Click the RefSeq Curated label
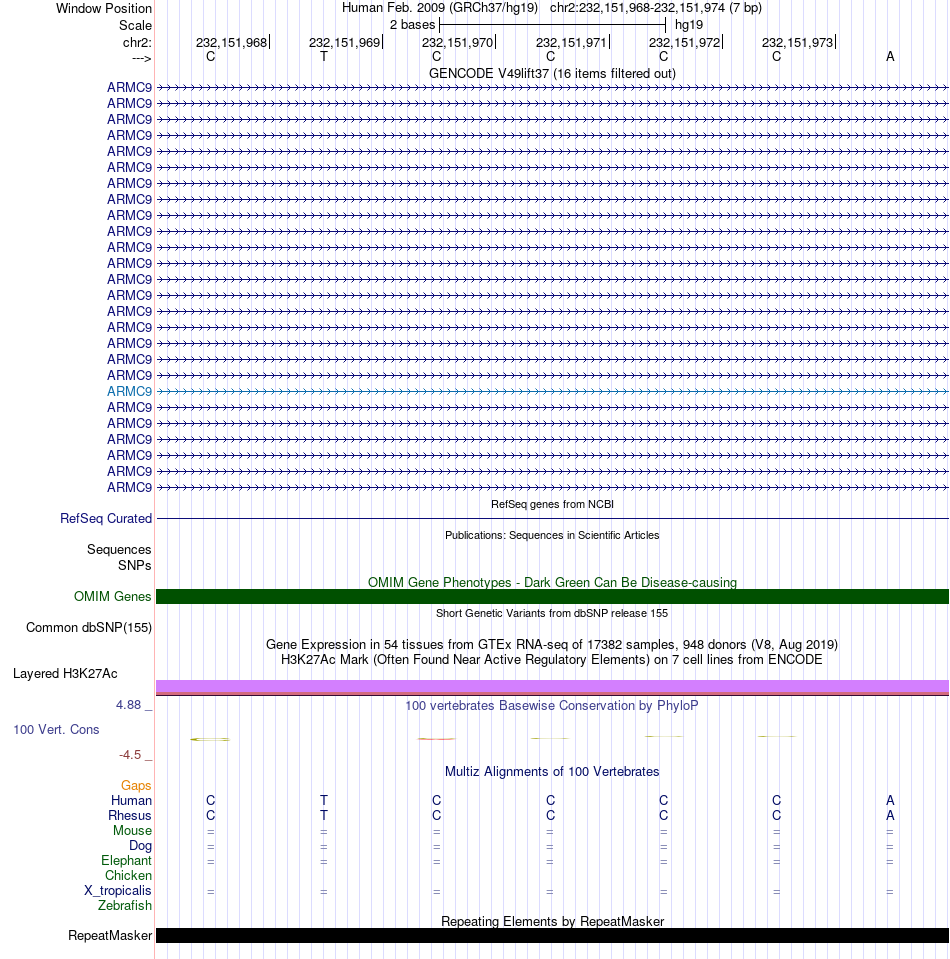 coord(106,519)
